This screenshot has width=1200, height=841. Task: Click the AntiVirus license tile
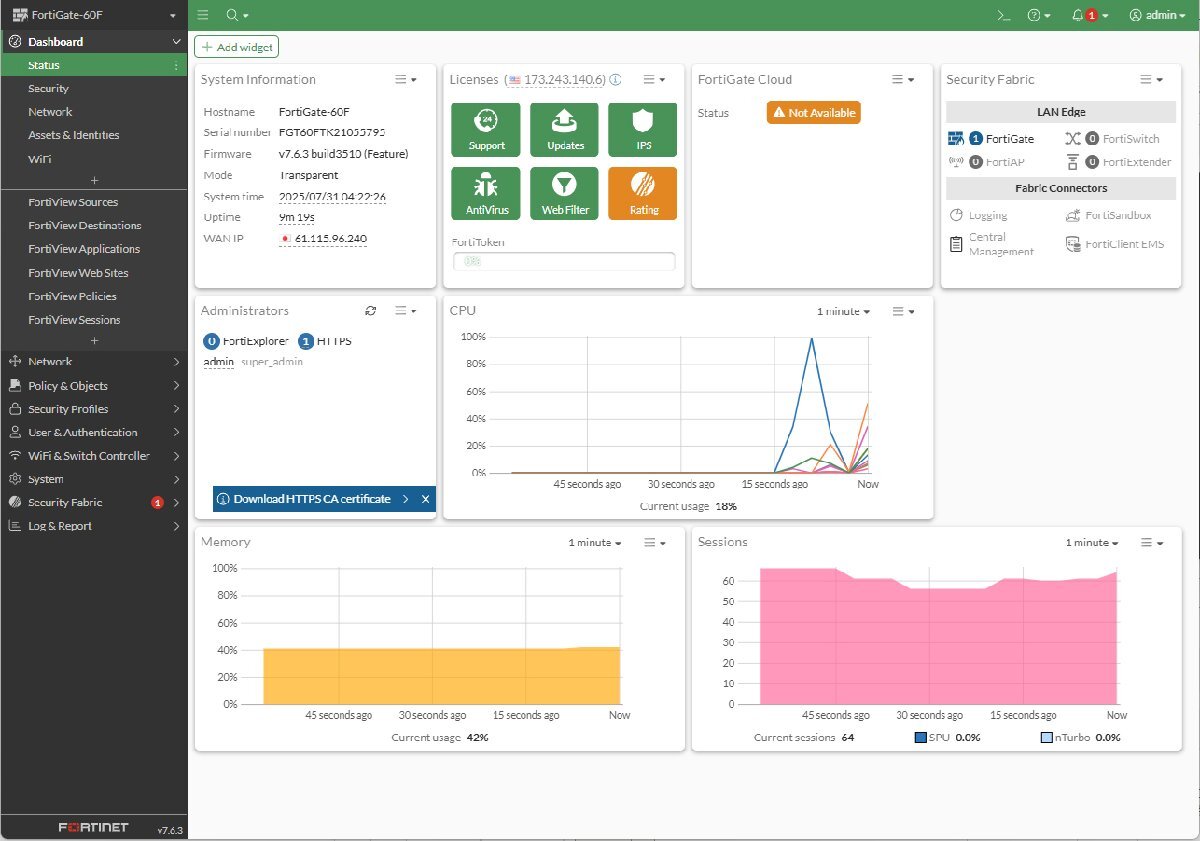coord(486,193)
